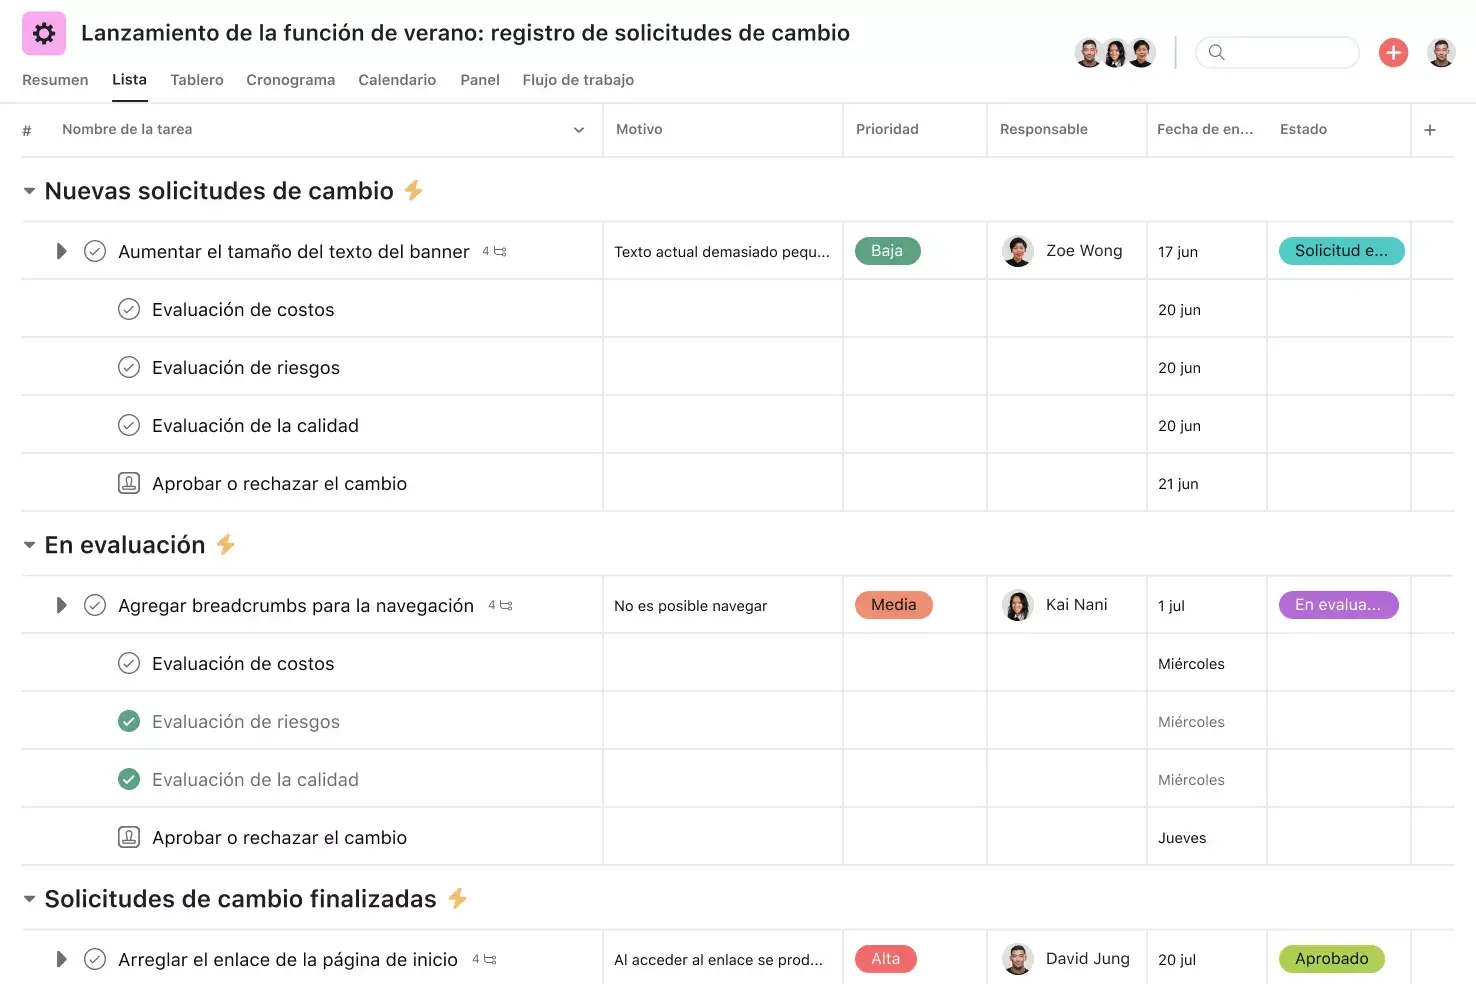This screenshot has width=1476, height=984.
Task: Complete Evaluación de la calidad due 20 jun
Action: point(129,425)
